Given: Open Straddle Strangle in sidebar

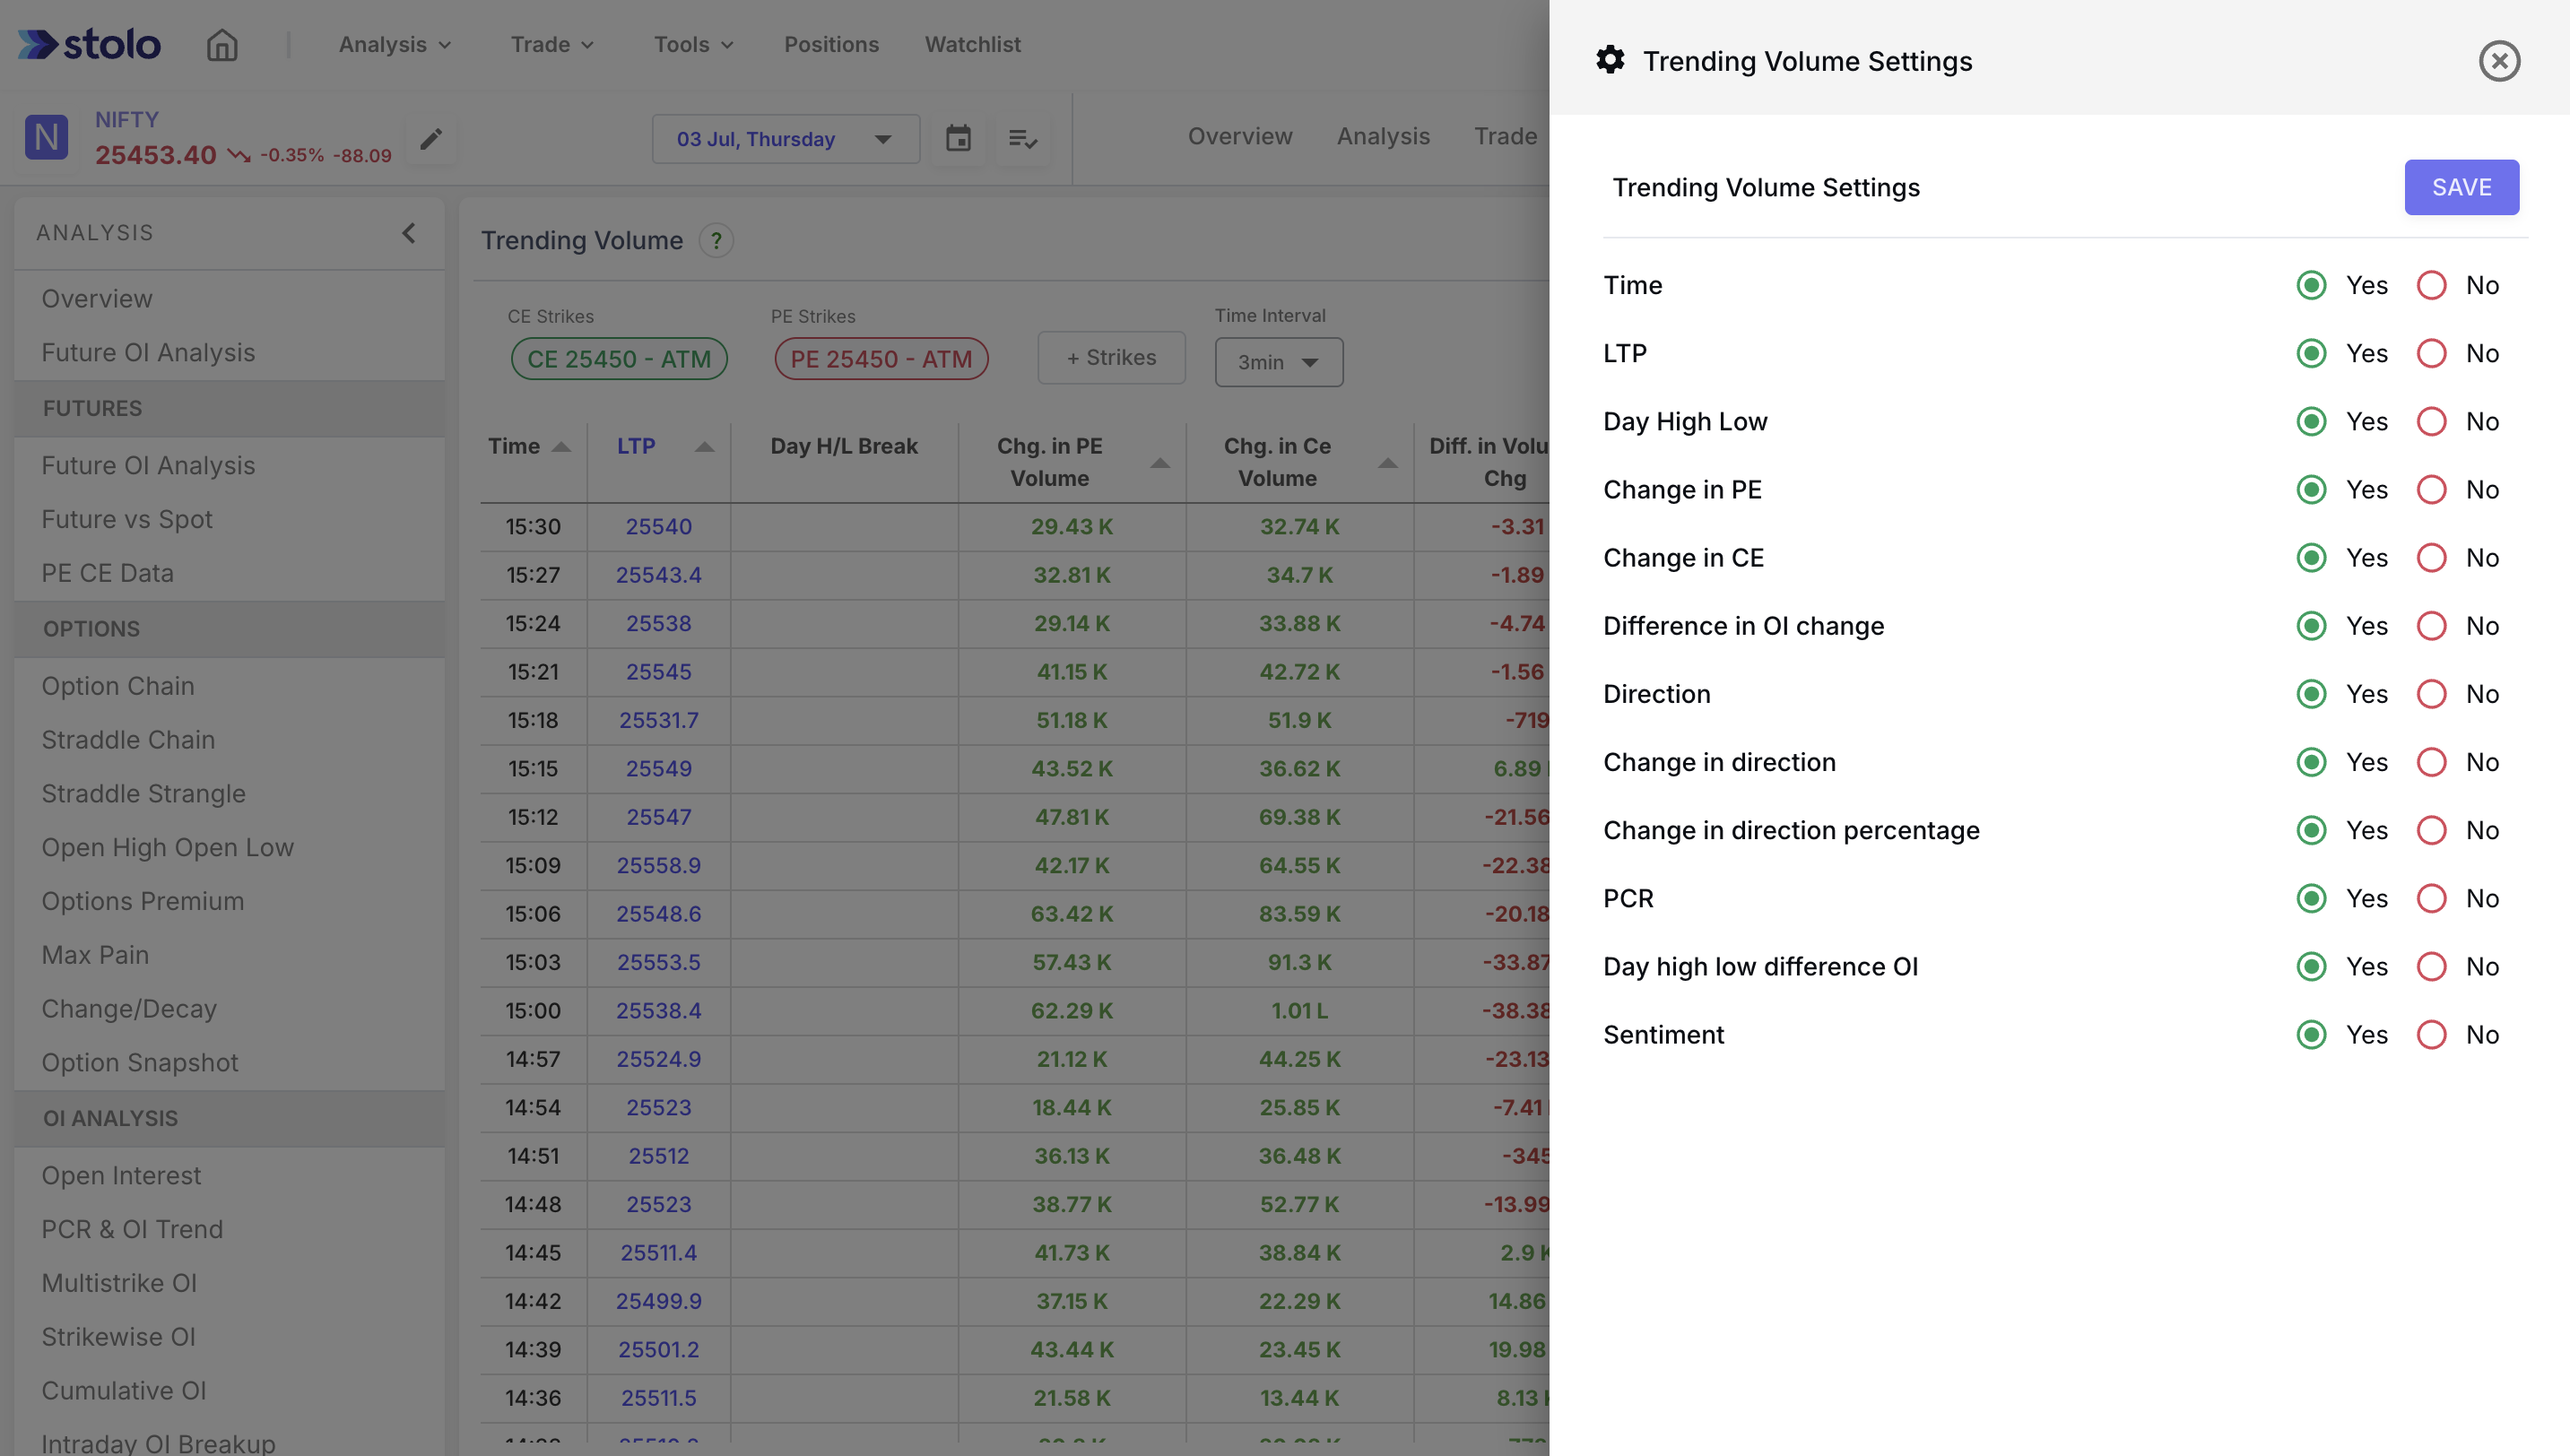Looking at the screenshot, I should pyautogui.click(x=143, y=794).
